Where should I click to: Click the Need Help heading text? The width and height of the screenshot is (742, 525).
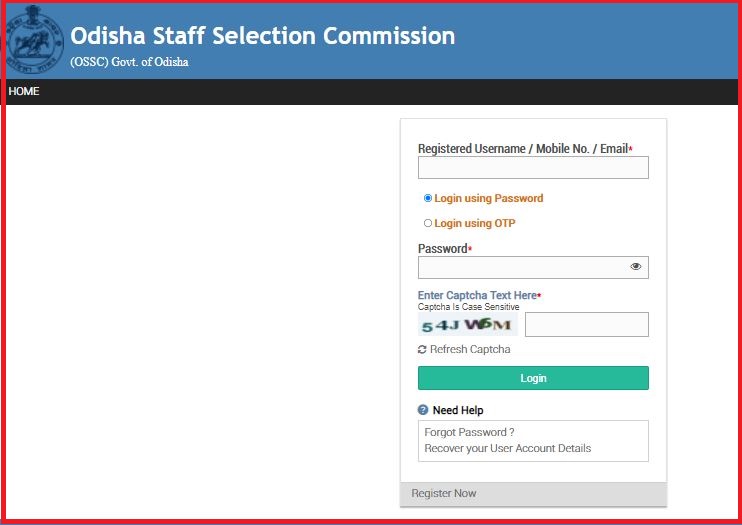click(x=458, y=410)
